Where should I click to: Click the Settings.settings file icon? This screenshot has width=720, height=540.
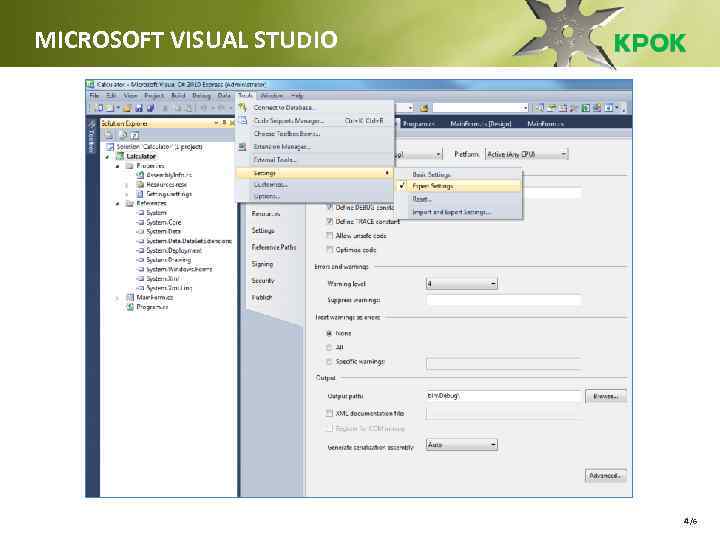tap(140, 194)
